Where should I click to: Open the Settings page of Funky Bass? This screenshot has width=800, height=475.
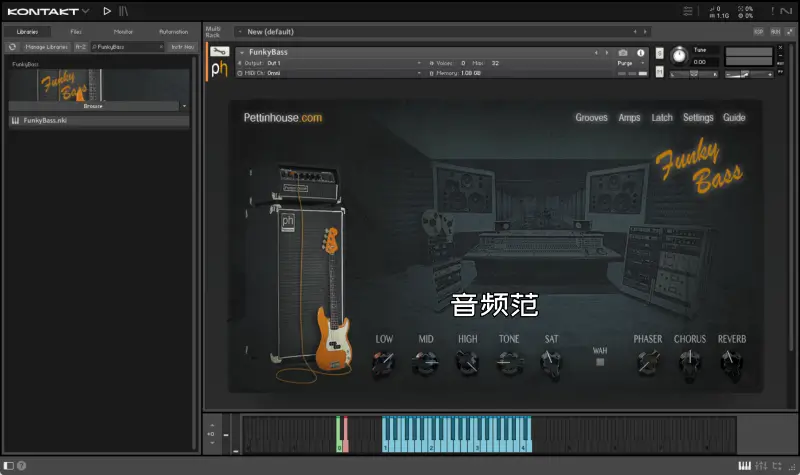pyautogui.click(x=698, y=118)
